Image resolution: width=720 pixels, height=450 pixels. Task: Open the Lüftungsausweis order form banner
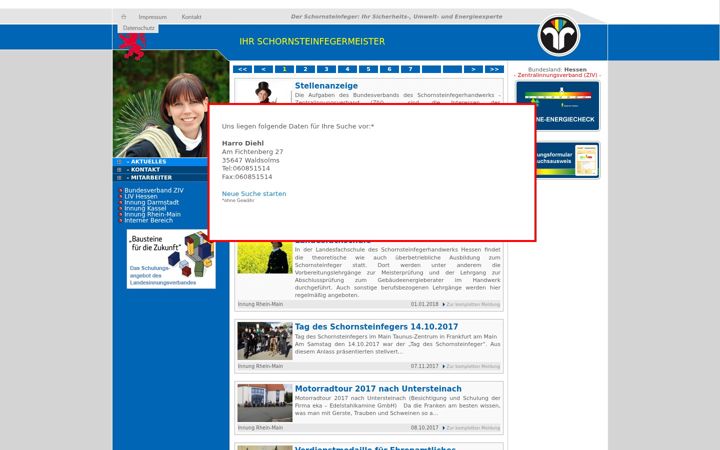coord(568,160)
